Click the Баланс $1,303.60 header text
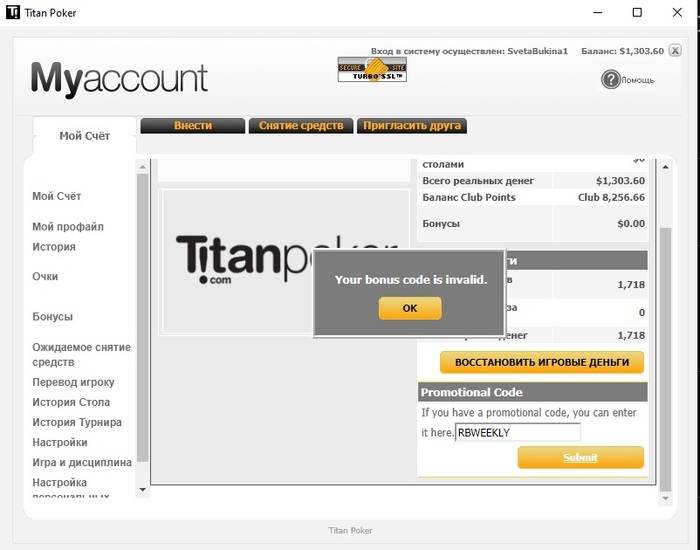This screenshot has width=700, height=550. (x=622, y=51)
